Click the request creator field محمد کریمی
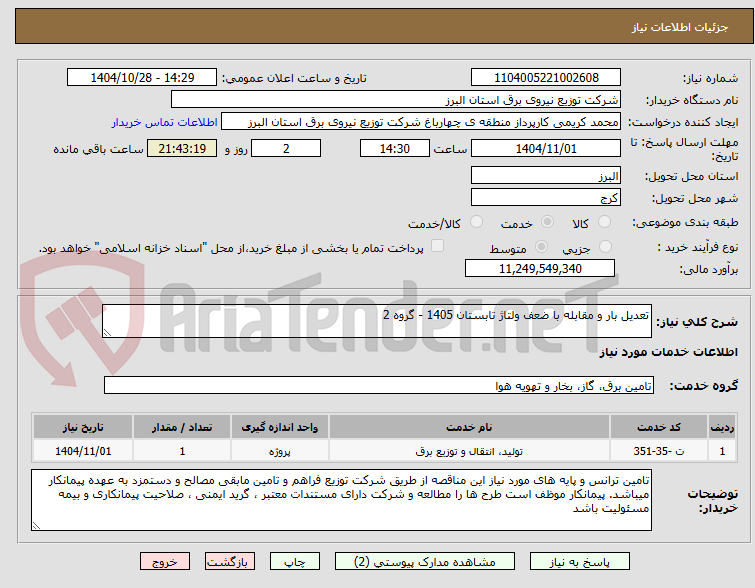Image resolution: width=755 pixels, height=588 pixels. tap(421, 122)
